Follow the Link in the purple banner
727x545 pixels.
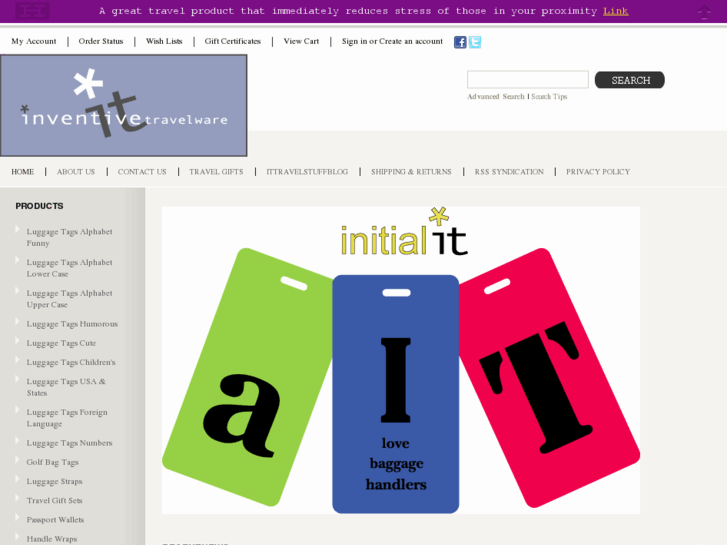615,11
